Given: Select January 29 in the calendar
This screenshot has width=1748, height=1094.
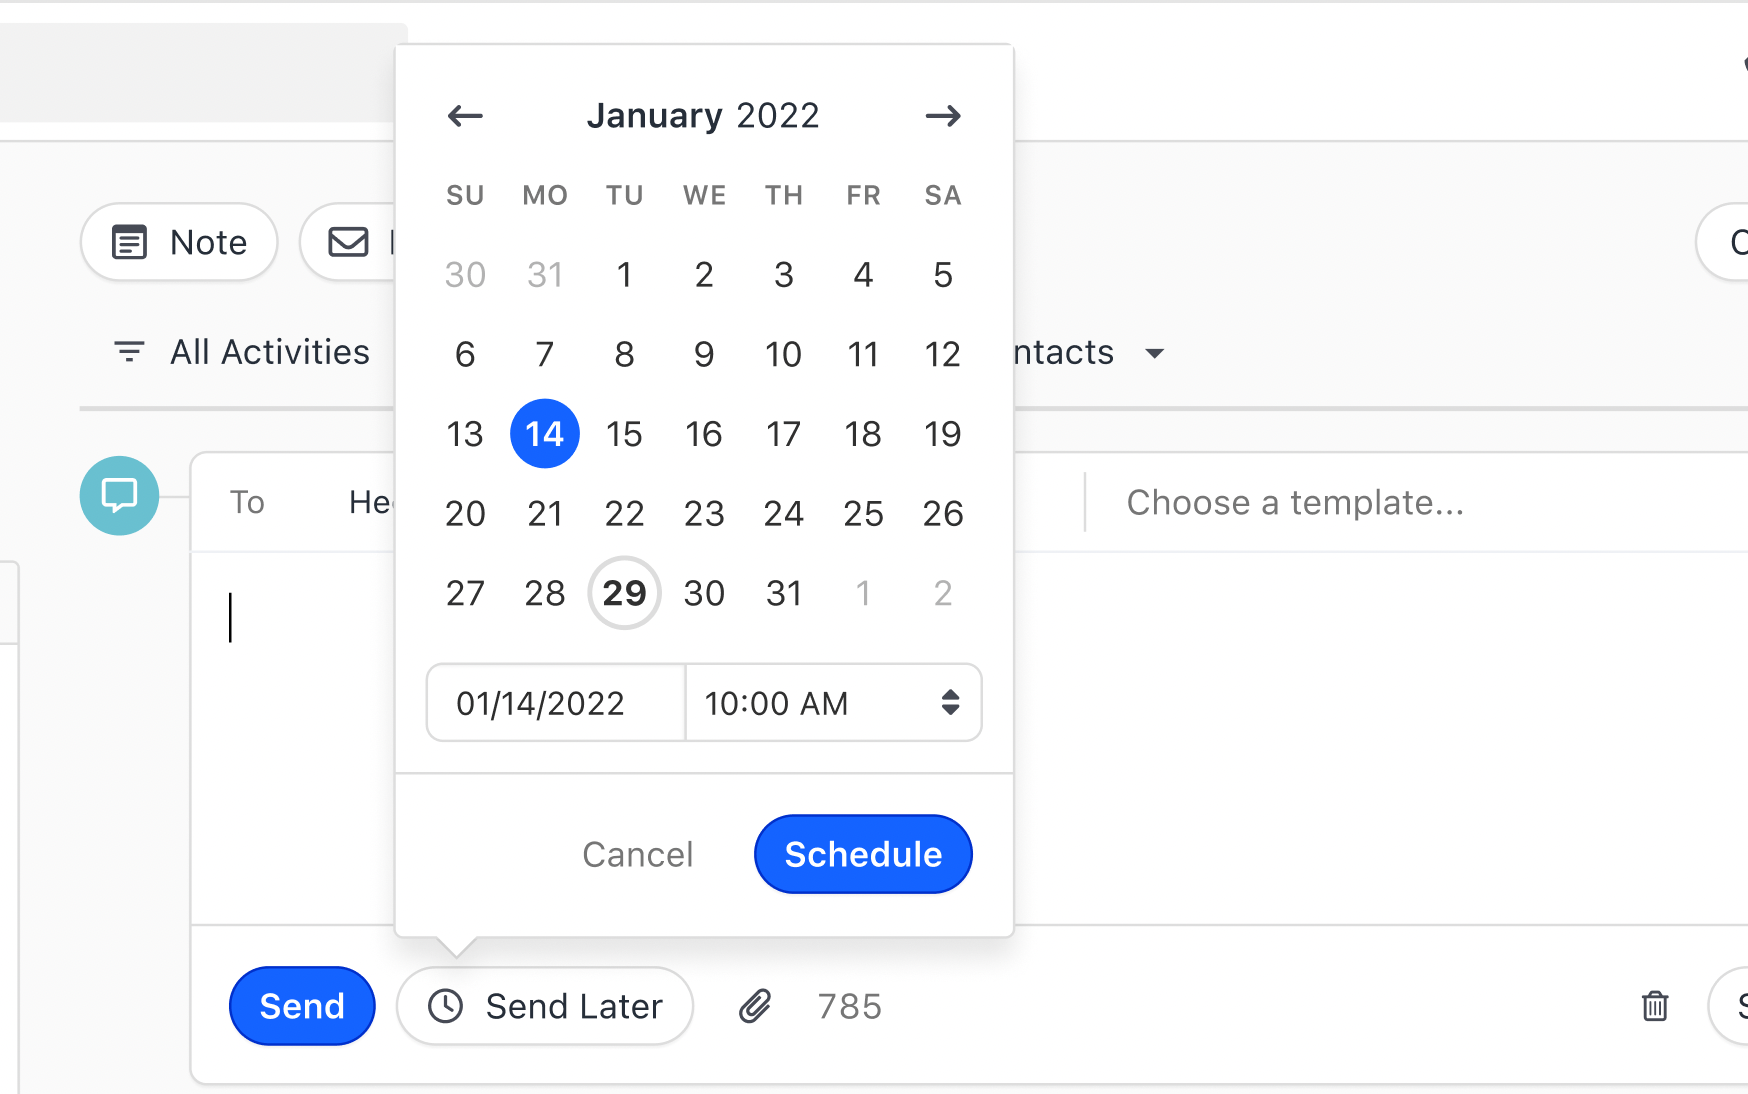Looking at the screenshot, I should [624, 593].
